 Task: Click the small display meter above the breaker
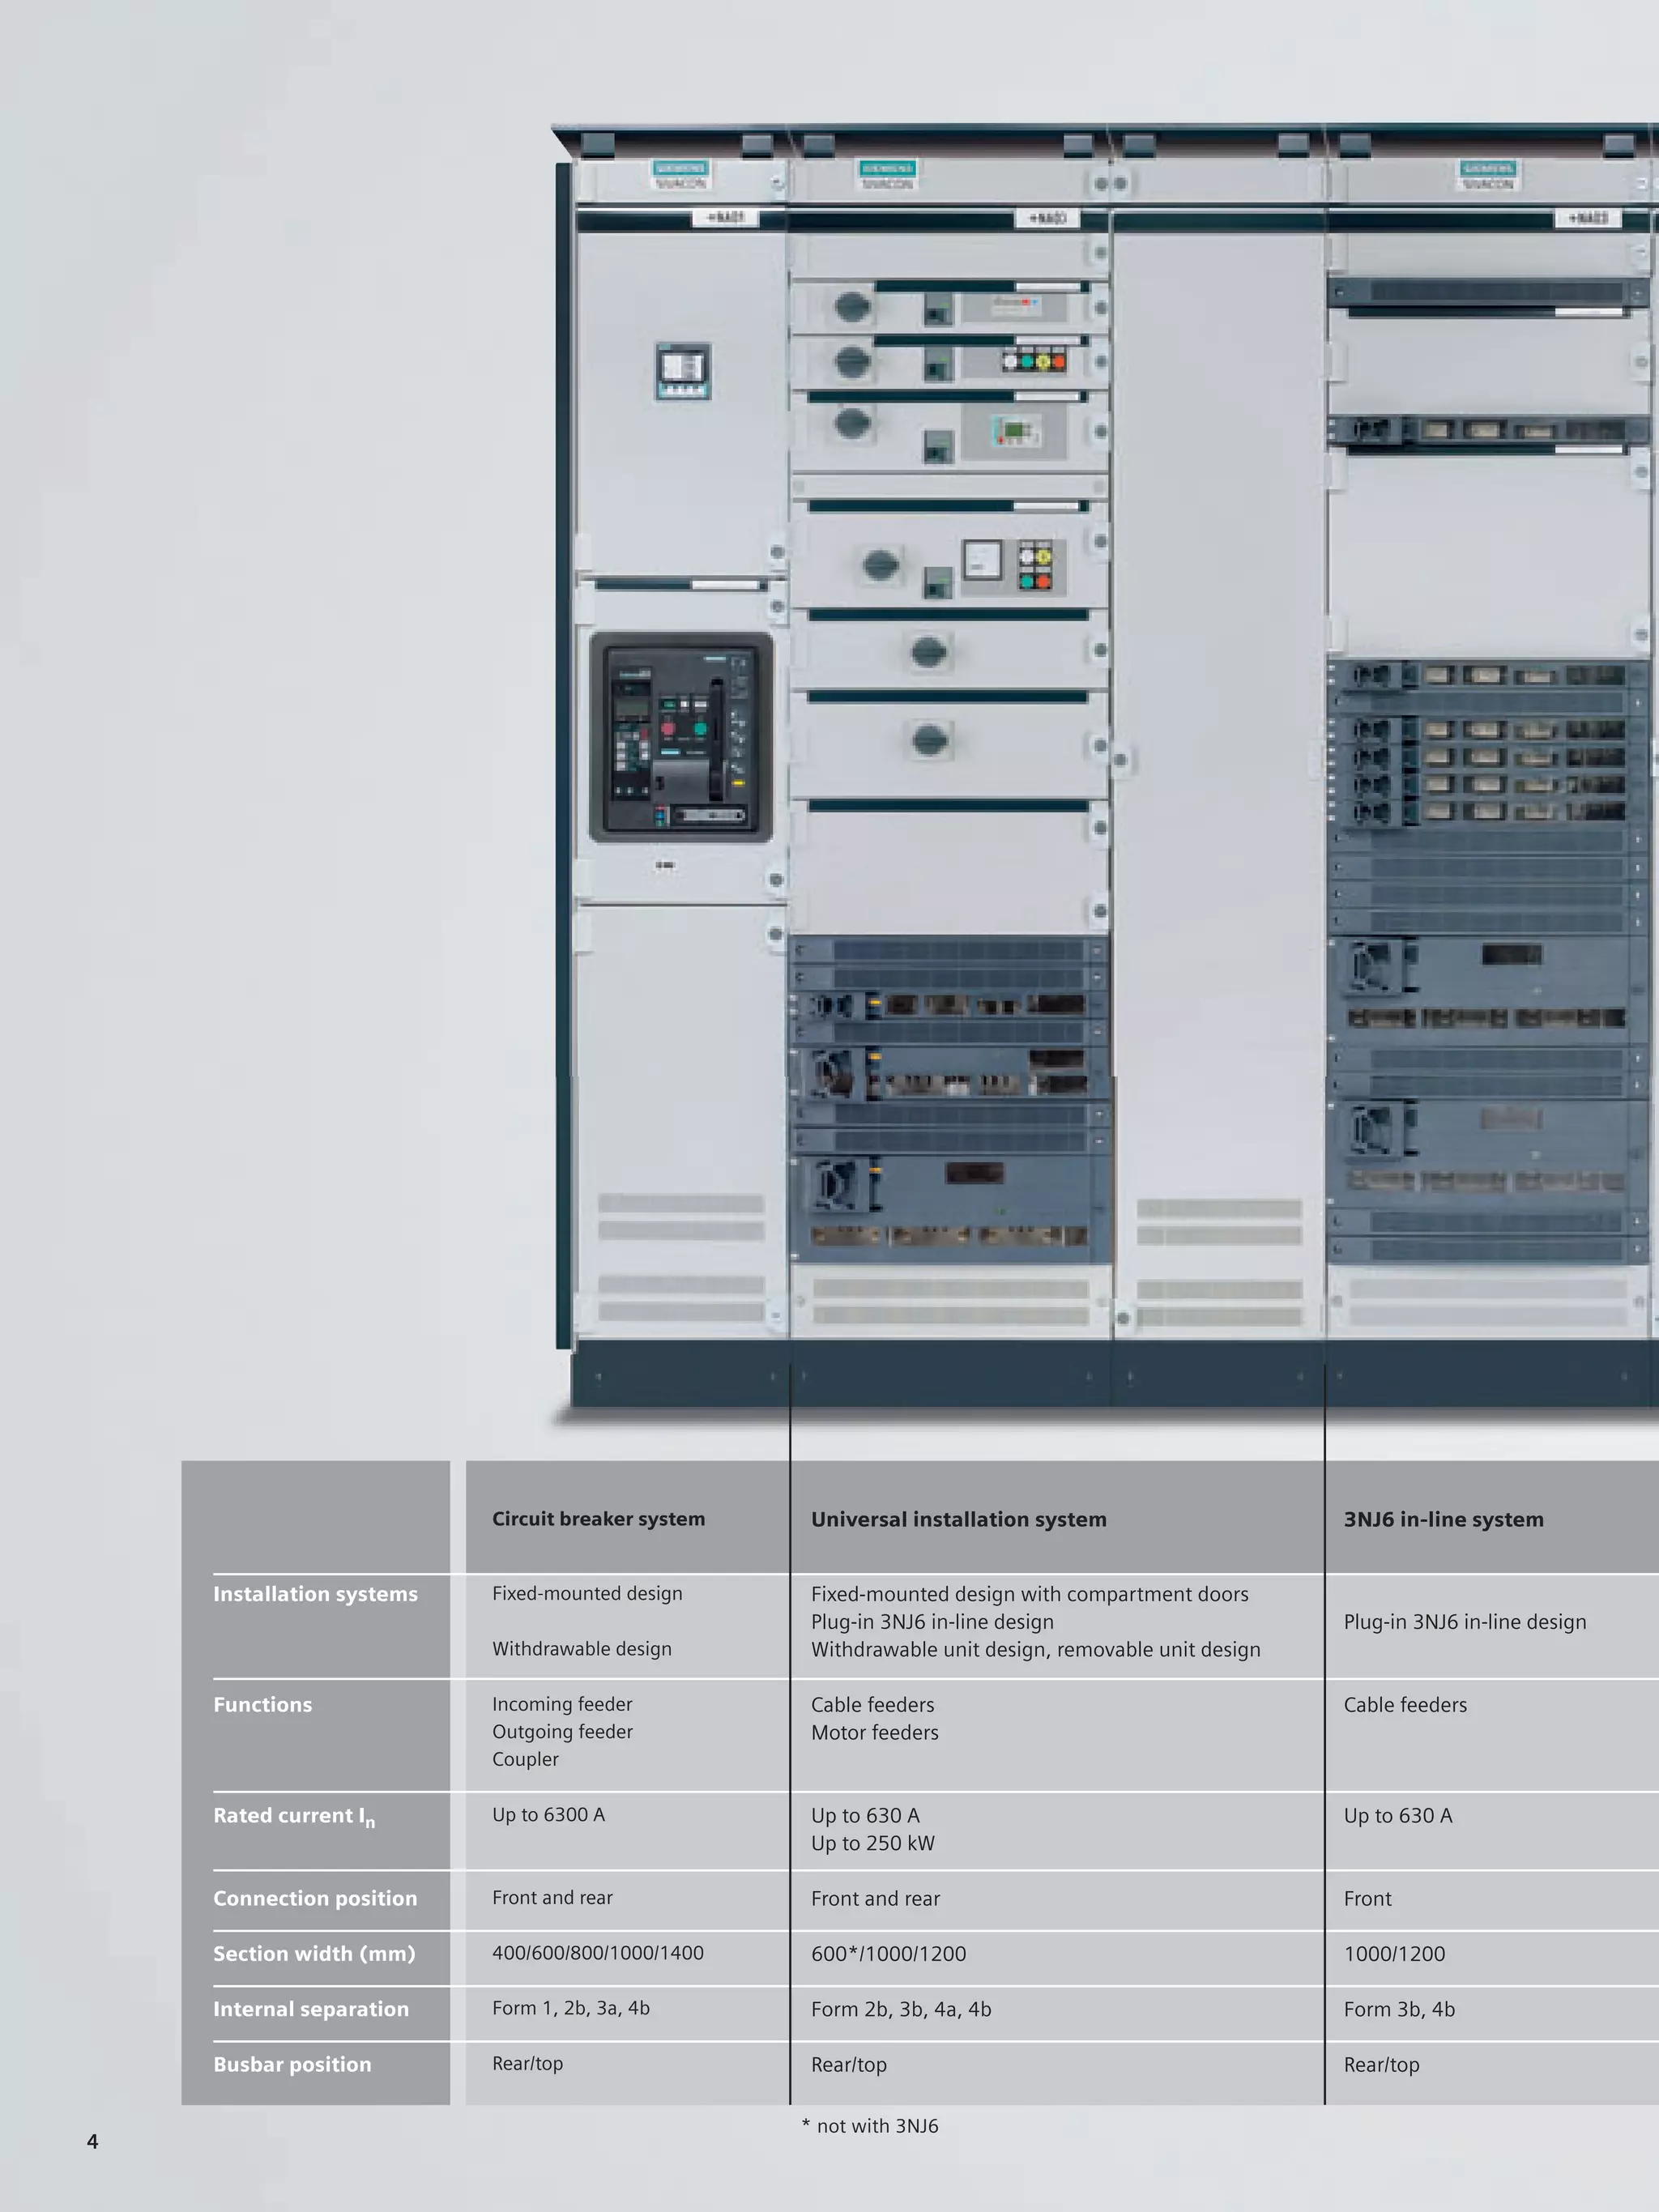pyautogui.click(x=683, y=371)
